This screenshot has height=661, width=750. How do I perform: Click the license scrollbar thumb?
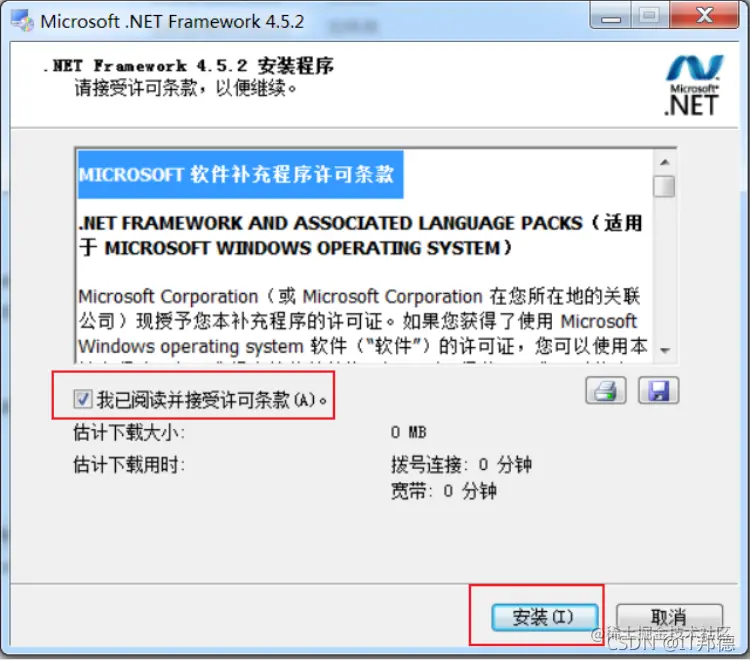[x=664, y=186]
